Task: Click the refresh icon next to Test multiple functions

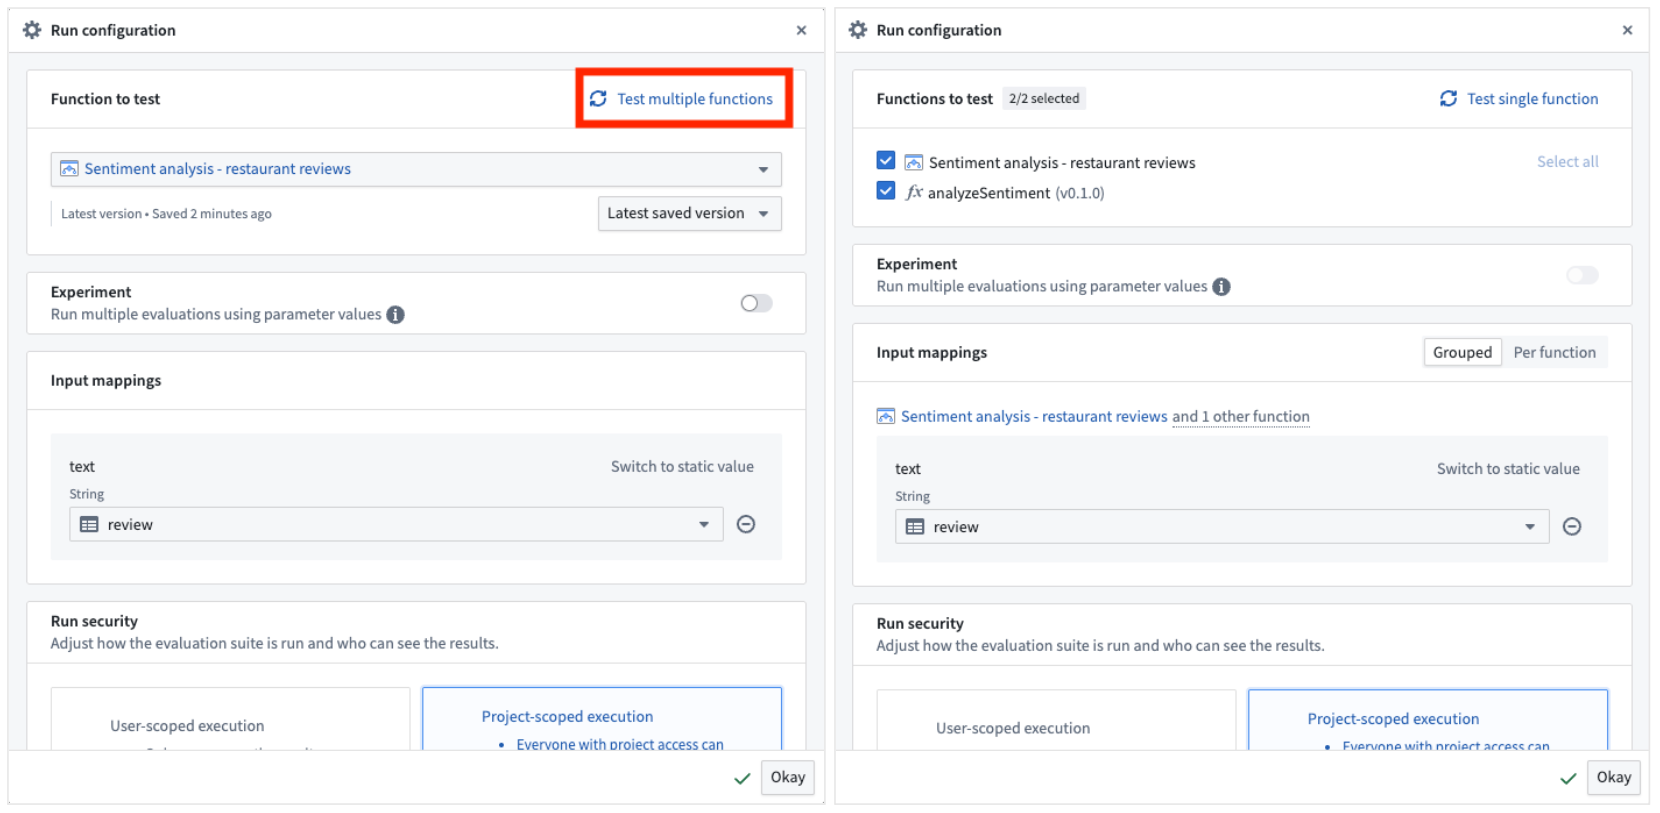Action: (x=598, y=99)
